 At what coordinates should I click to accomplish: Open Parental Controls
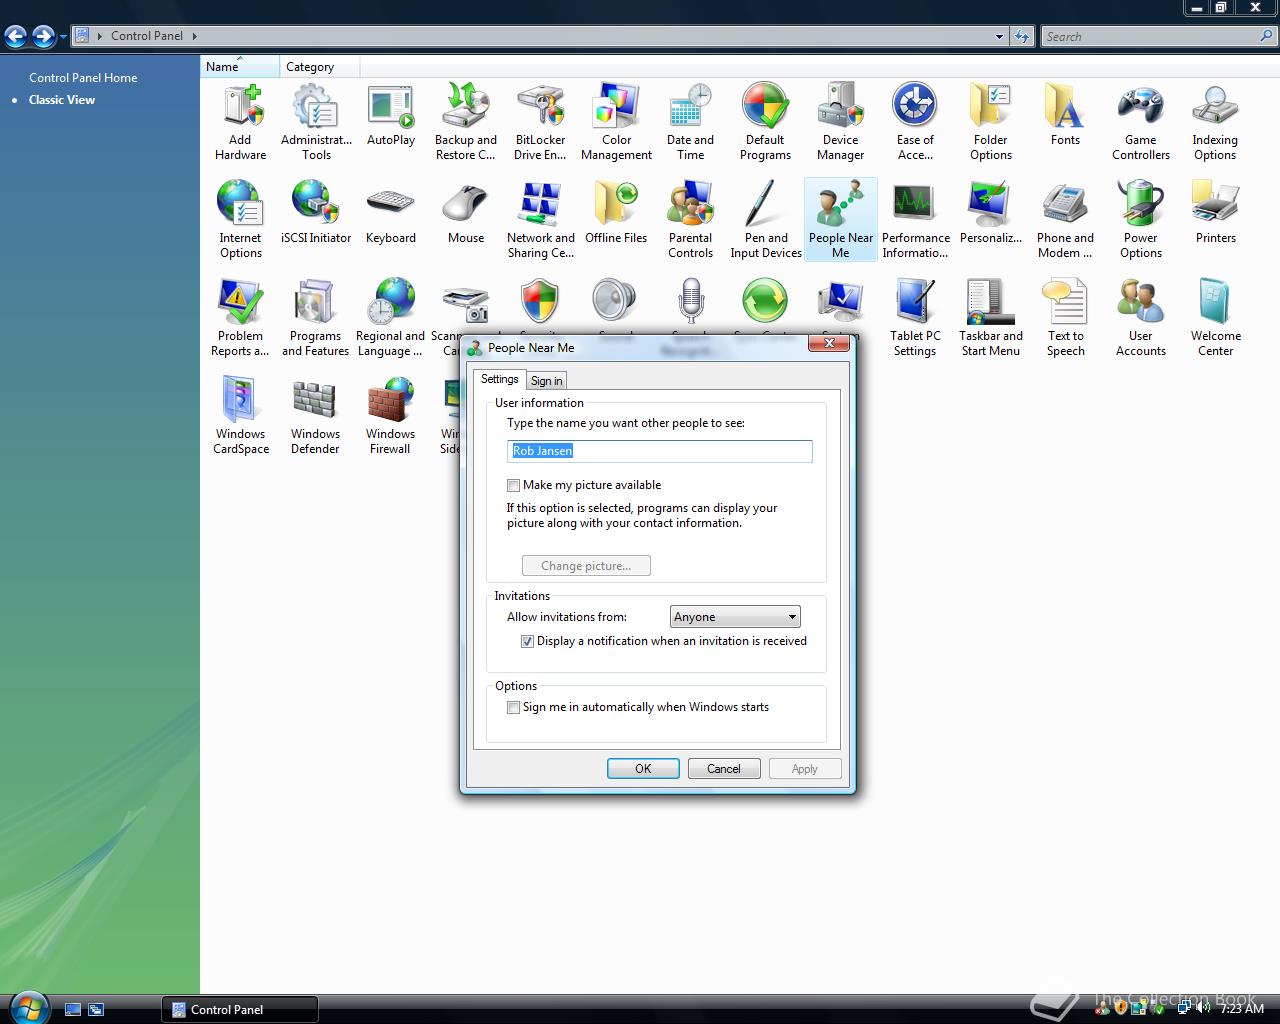(x=690, y=220)
